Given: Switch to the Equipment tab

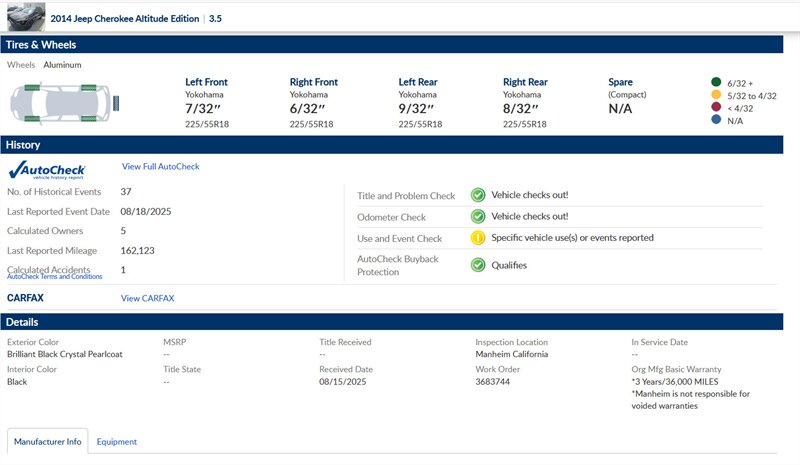Looking at the screenshot, I should pos(117,441).
